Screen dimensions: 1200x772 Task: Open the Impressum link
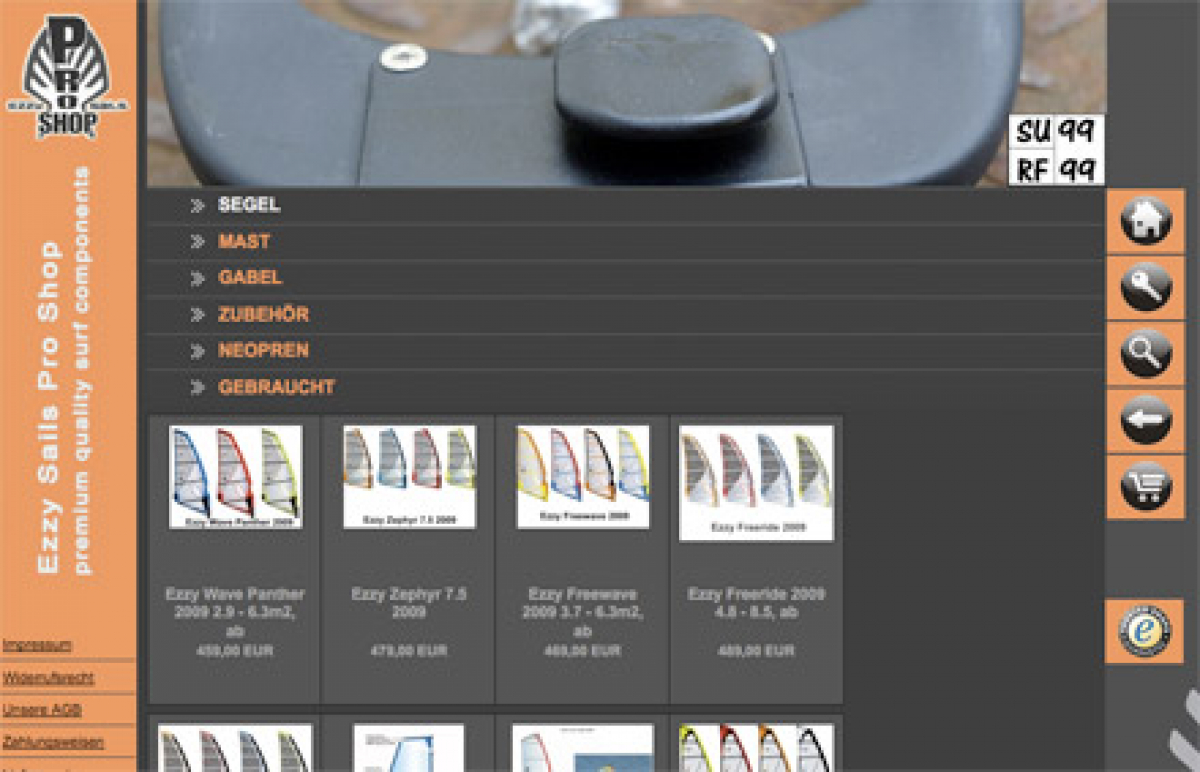click(37, 645)
